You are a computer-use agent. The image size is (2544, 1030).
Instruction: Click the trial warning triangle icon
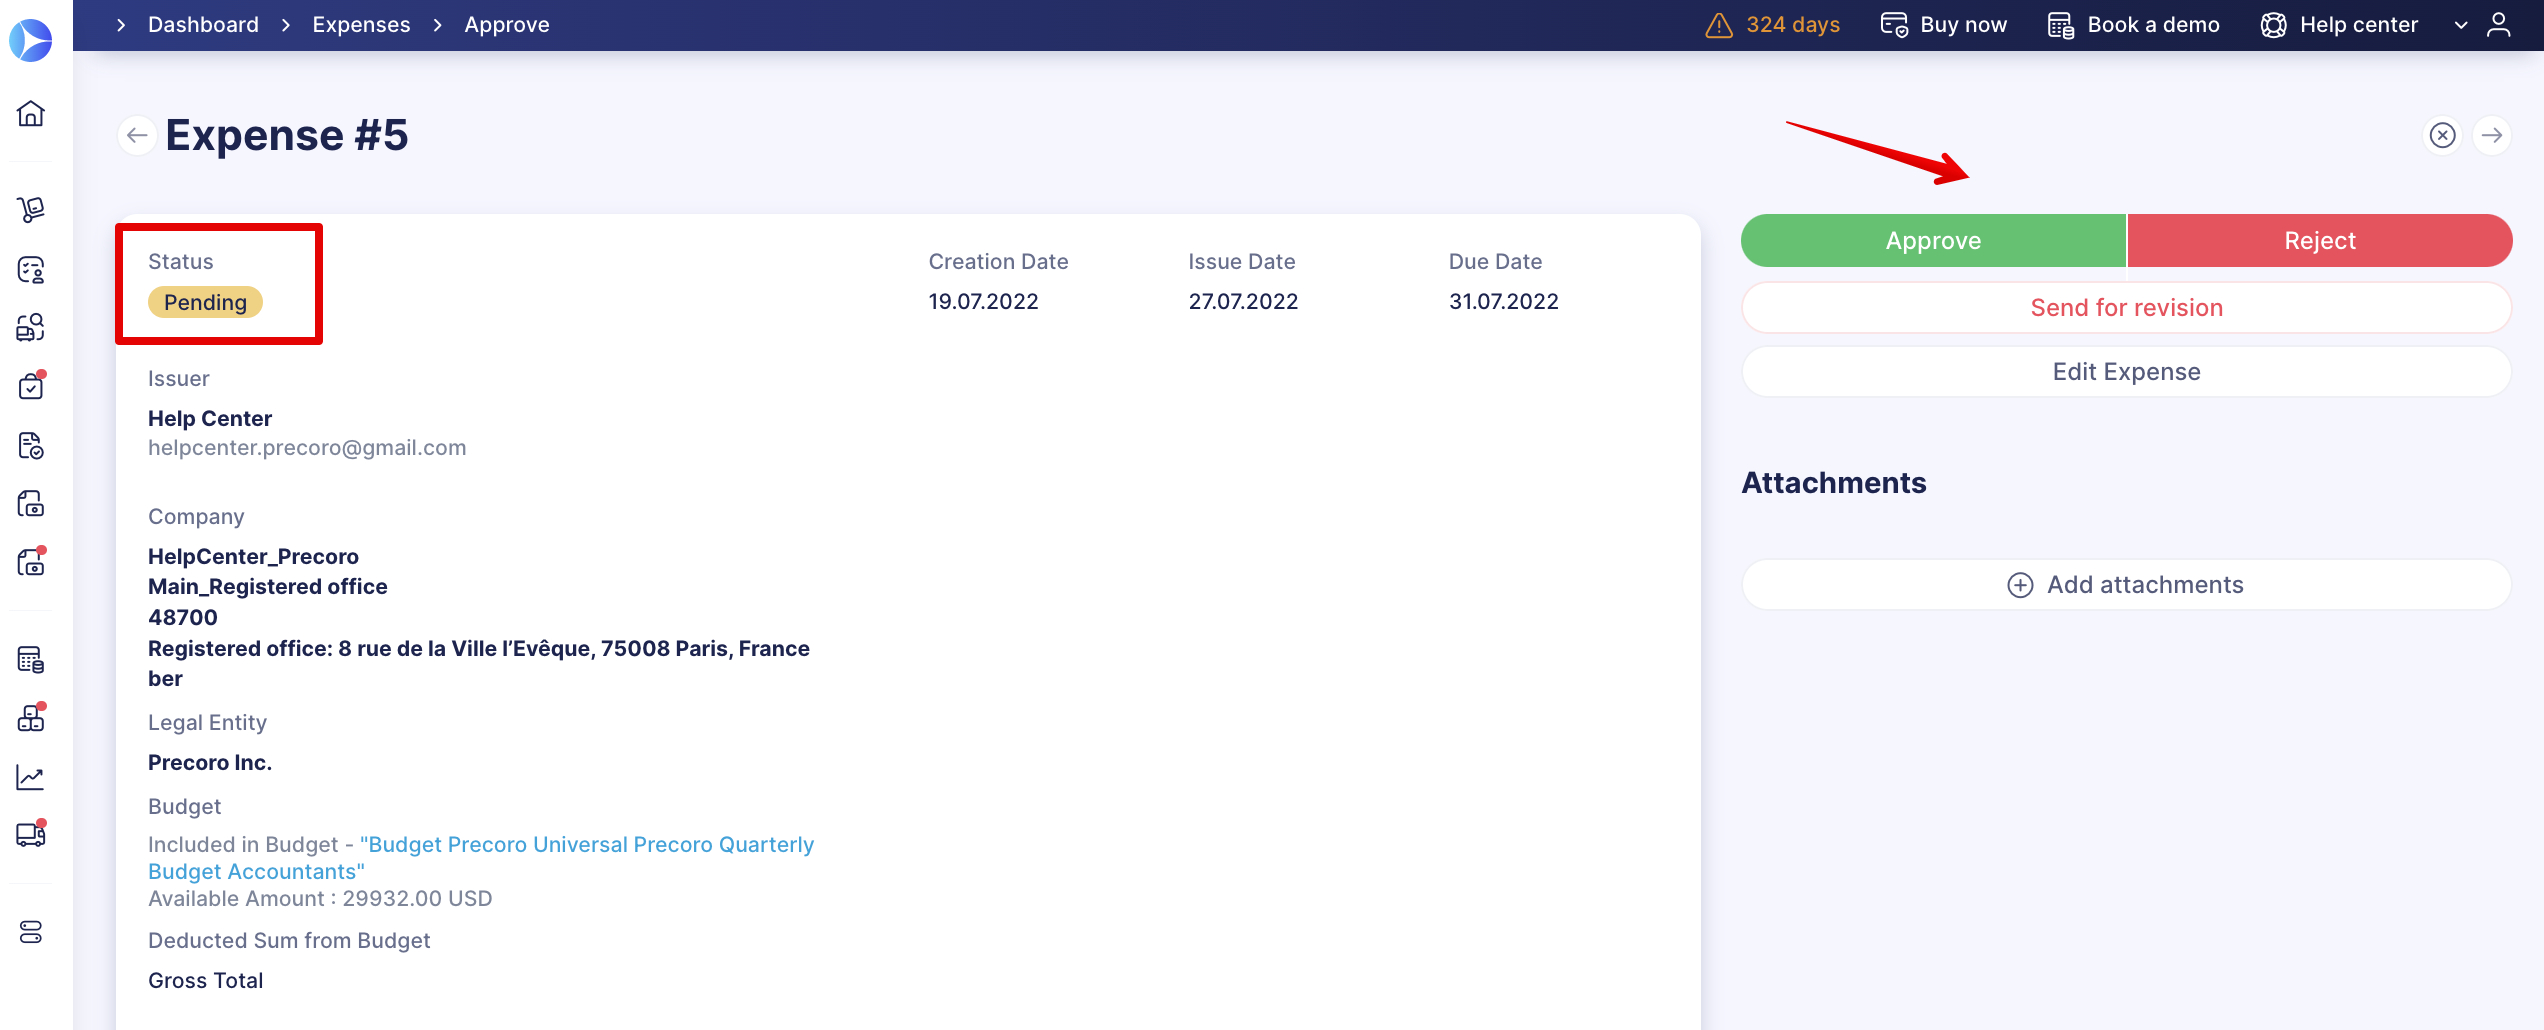[x=1718, y=25]
